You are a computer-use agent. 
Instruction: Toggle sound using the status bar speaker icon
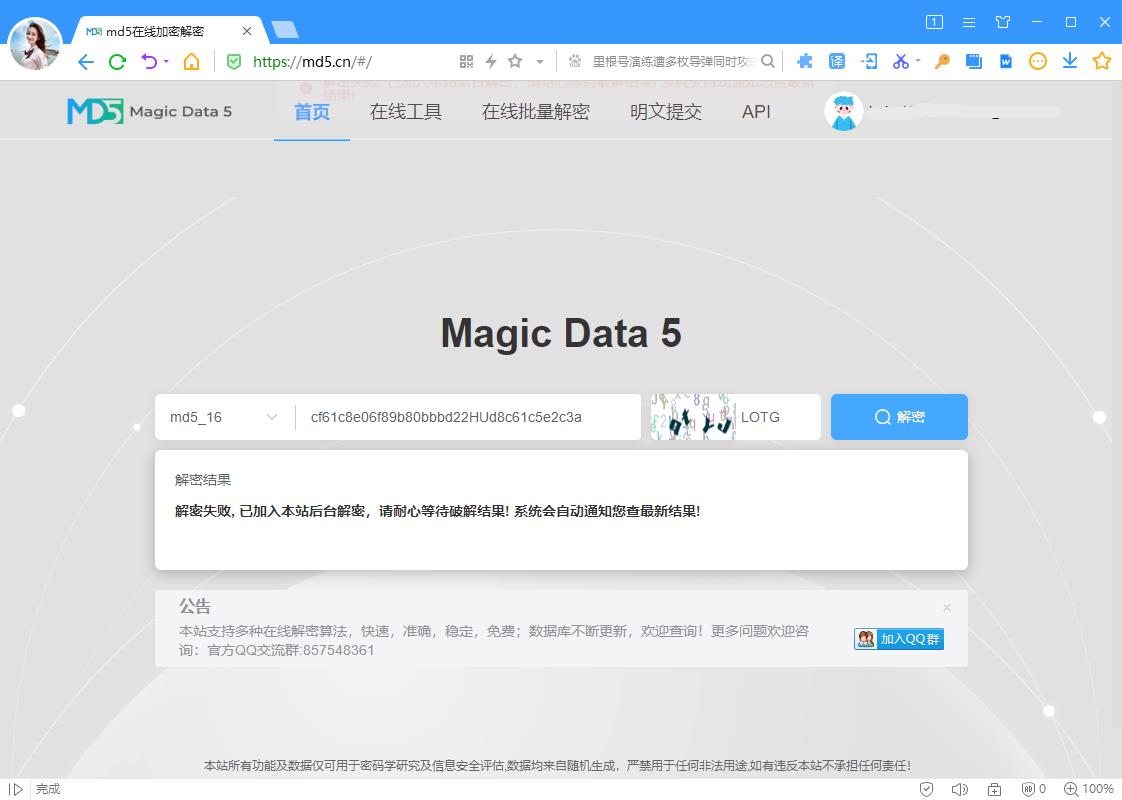click(x=959, y=789)
